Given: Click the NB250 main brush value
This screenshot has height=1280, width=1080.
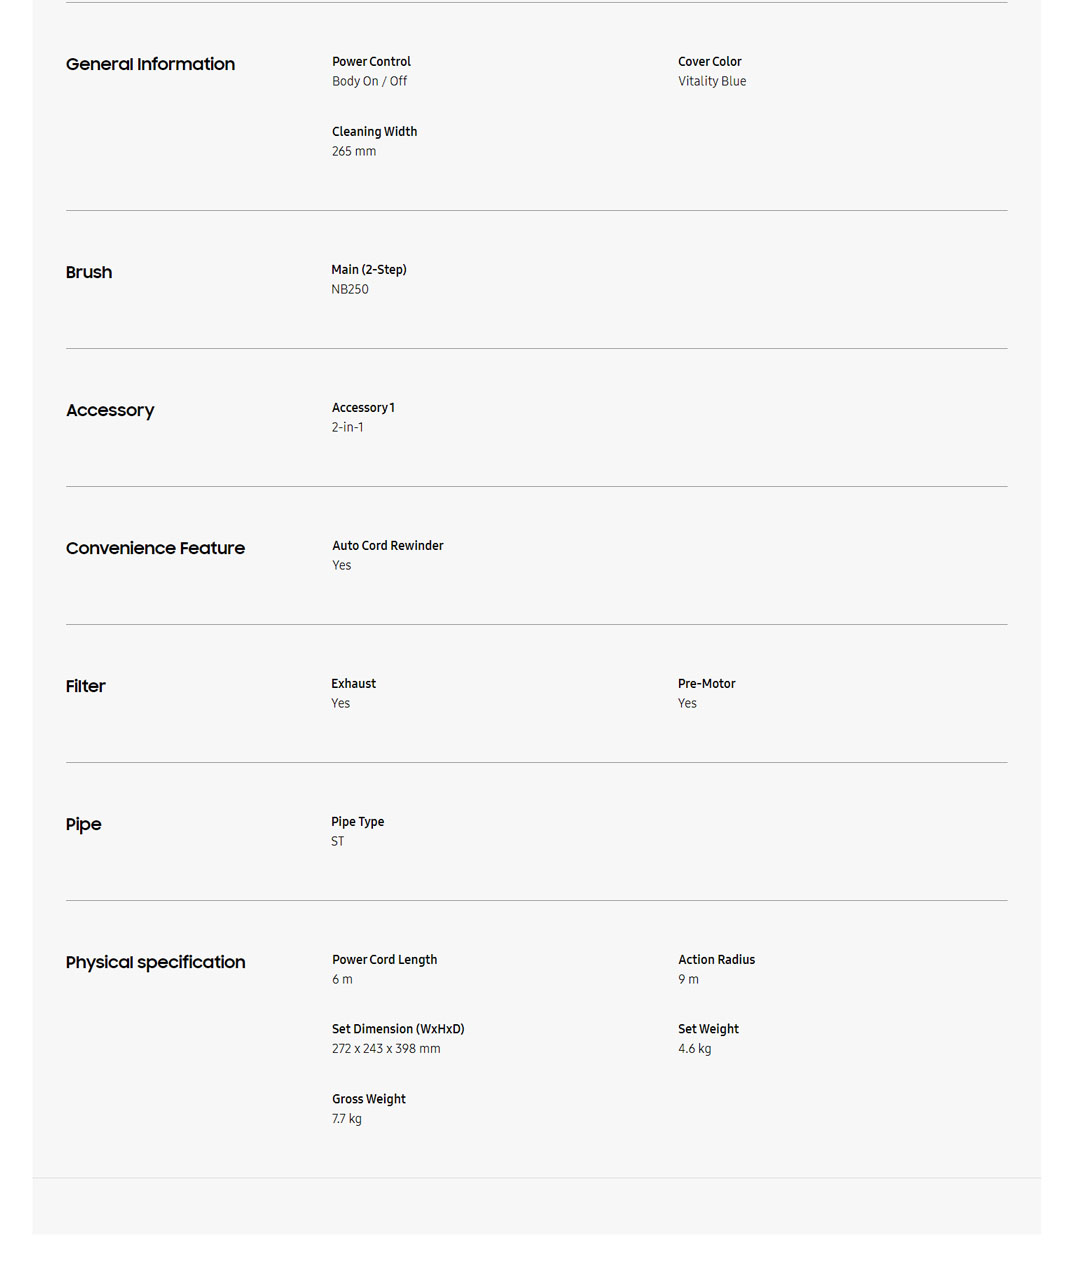Looking at the screenshot, I should [x=350, y=290].
